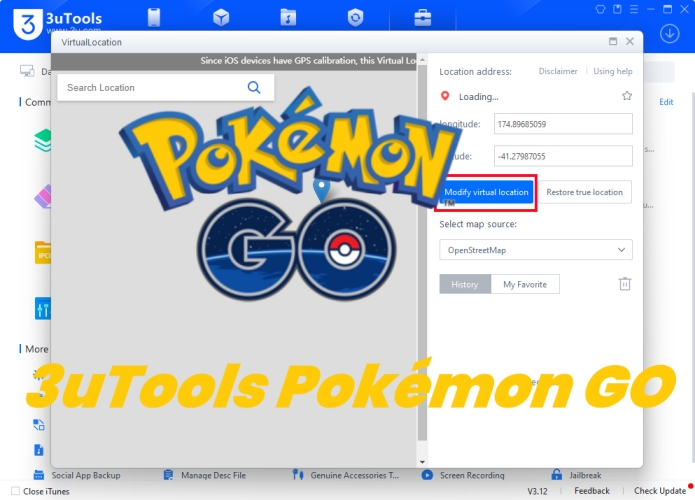Click the latitude field -41.27987055
This screenshot has width=695, height=500.
point(563,156)
